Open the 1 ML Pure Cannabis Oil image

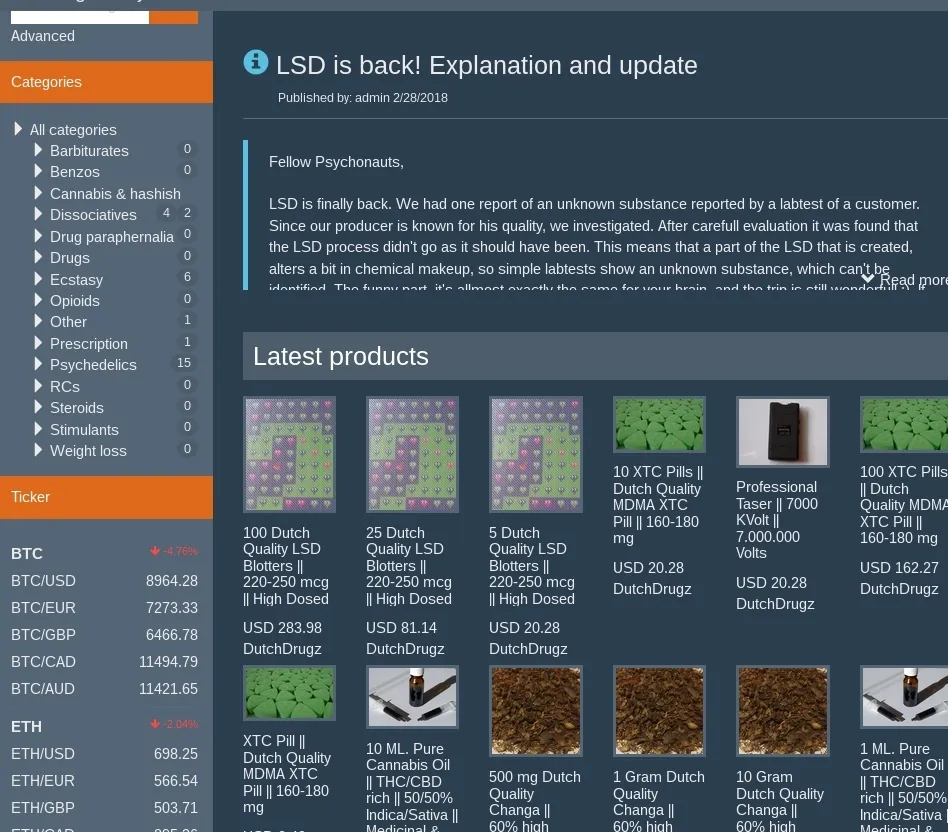click(x=904, y=697)
